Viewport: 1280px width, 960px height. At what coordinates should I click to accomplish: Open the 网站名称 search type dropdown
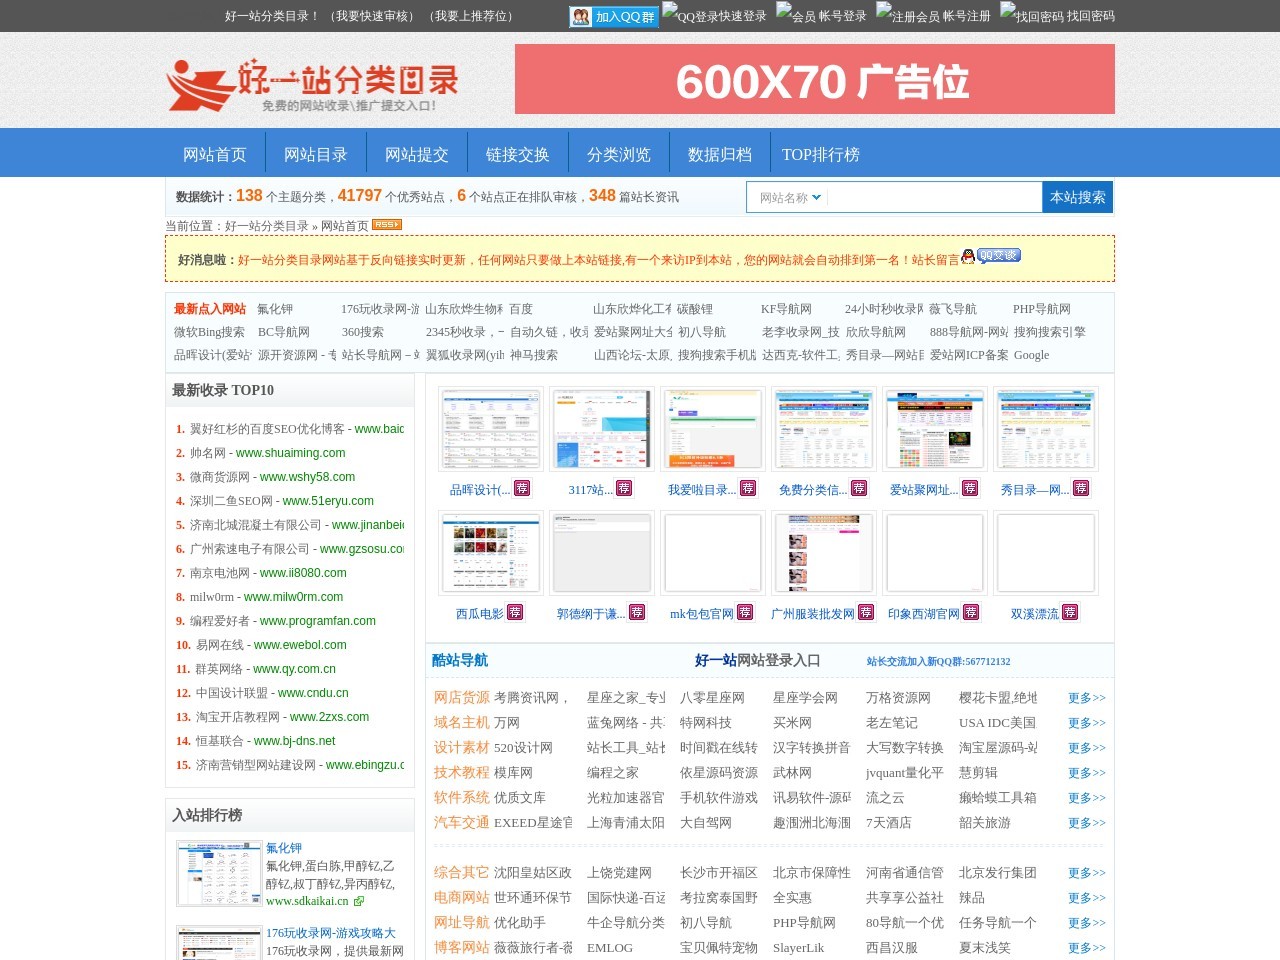pos(789,198)
